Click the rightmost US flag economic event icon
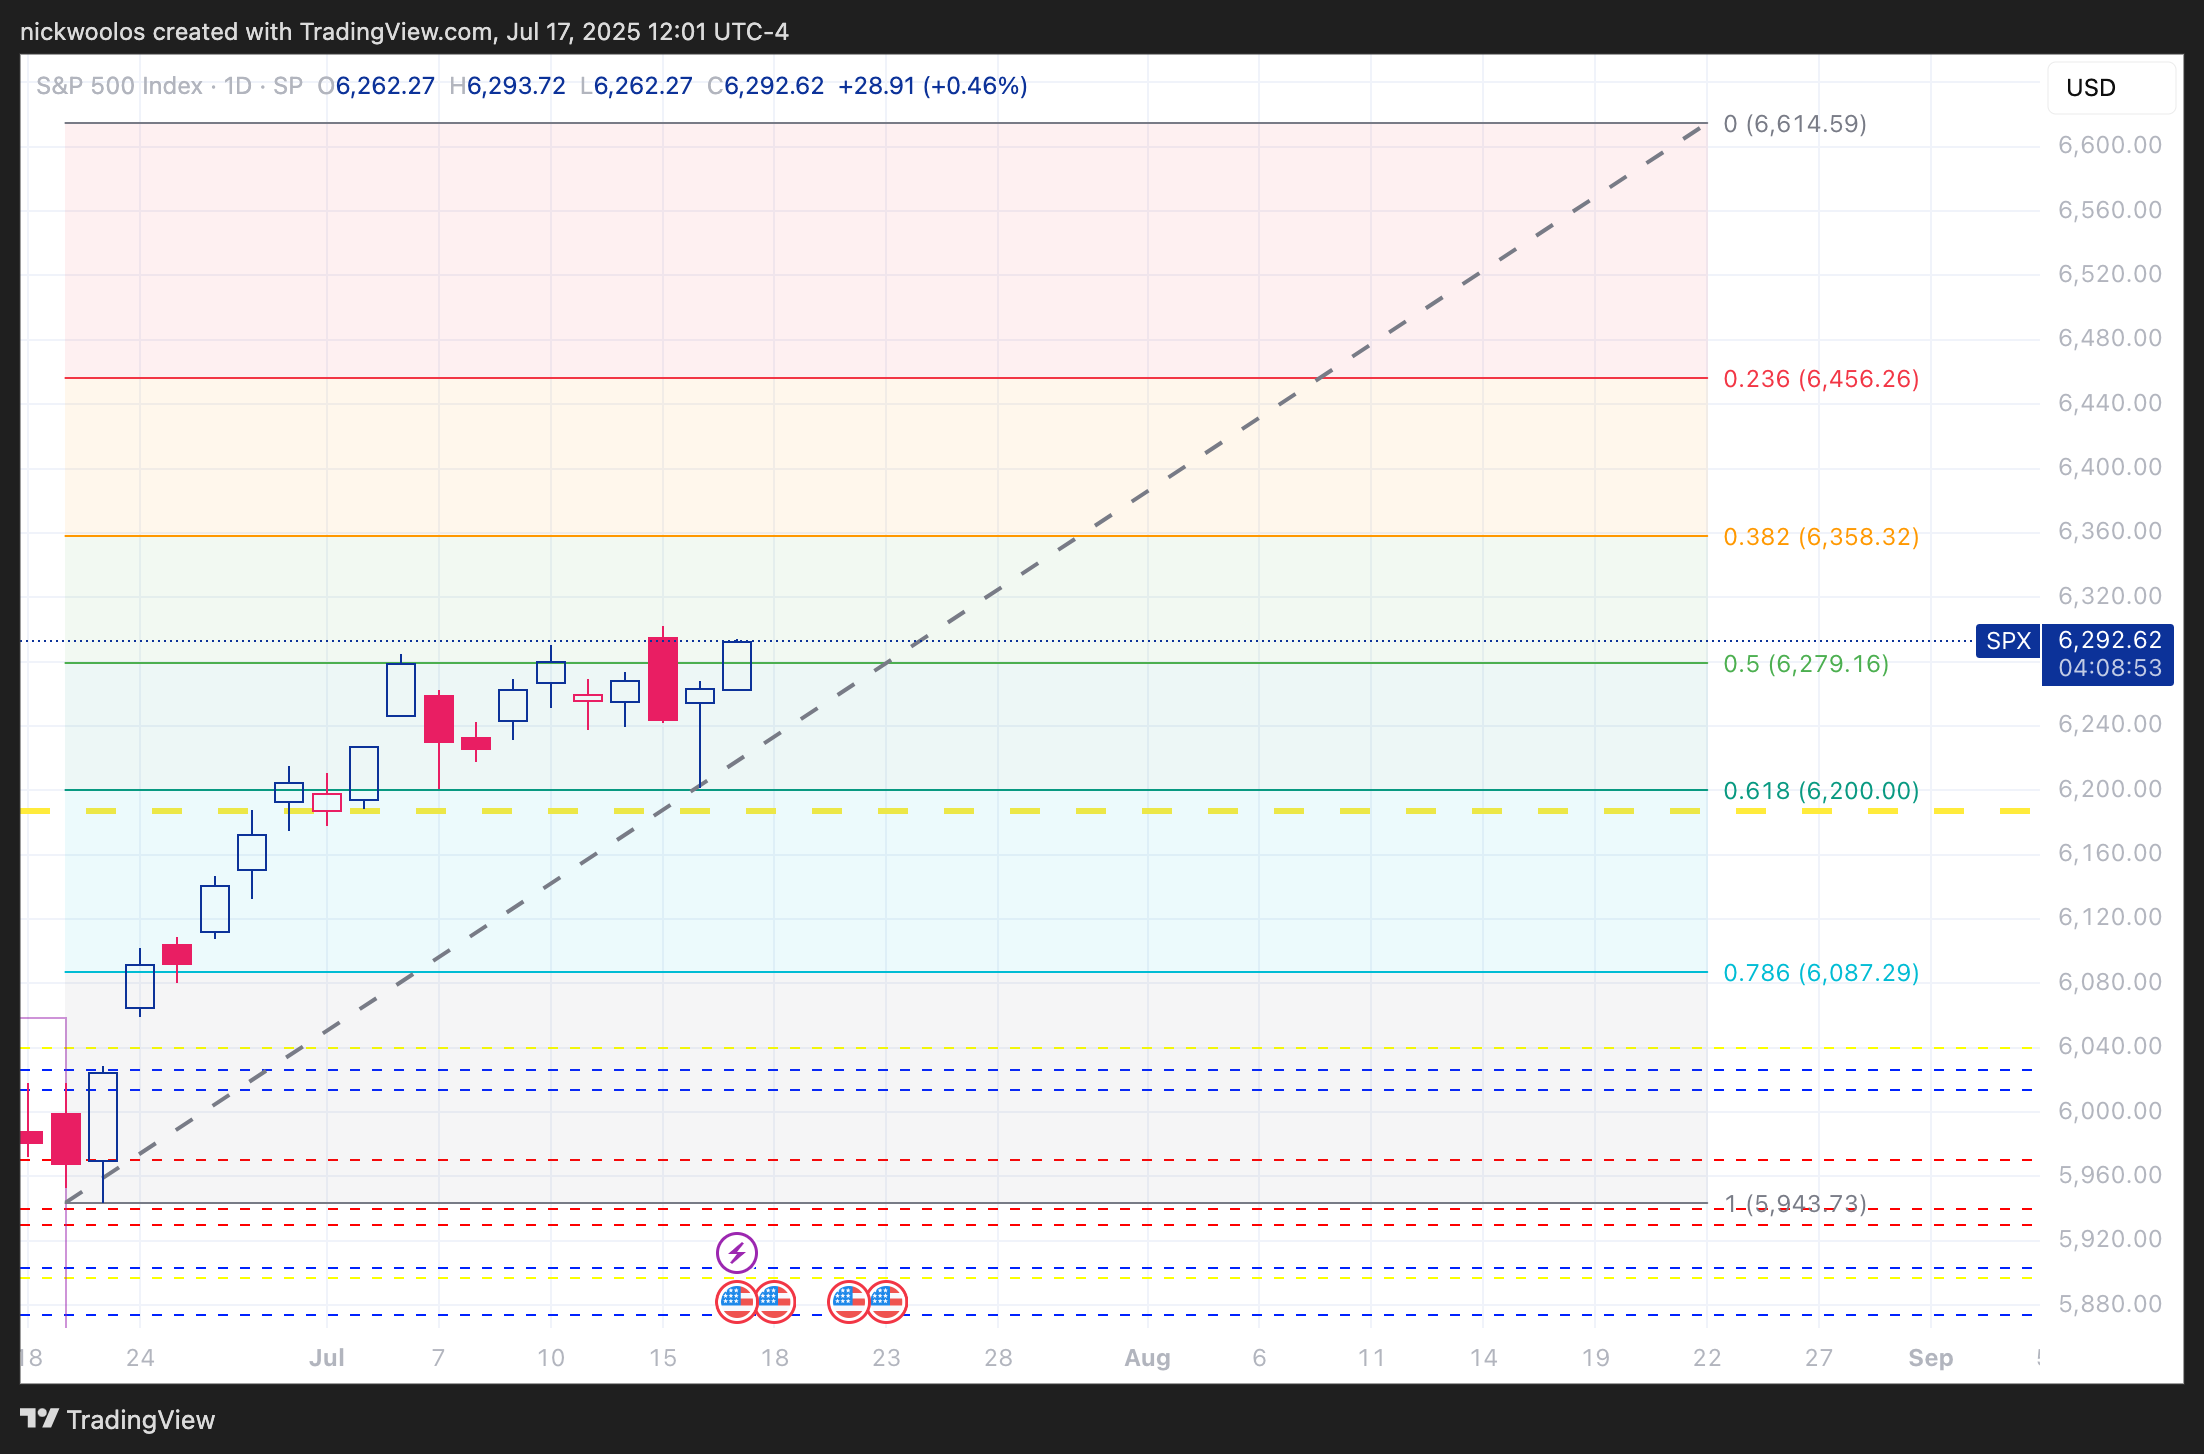2204x1454 pixels. pos(887,1301)
